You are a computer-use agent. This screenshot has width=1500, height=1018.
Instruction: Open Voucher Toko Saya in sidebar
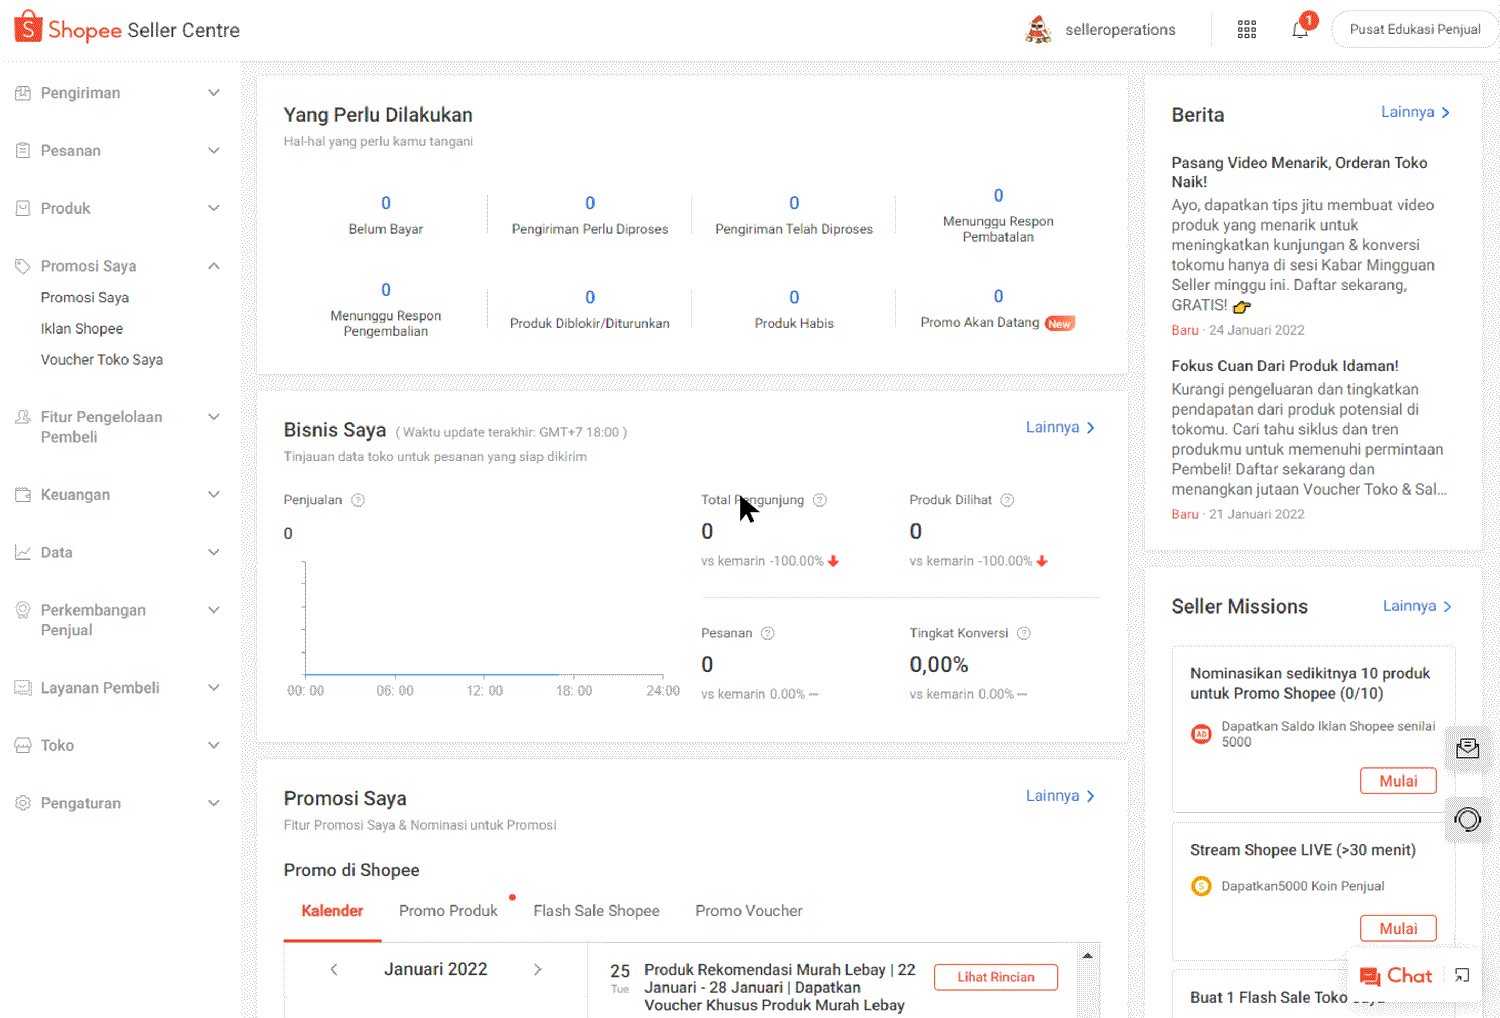click(x=102, y=360)
